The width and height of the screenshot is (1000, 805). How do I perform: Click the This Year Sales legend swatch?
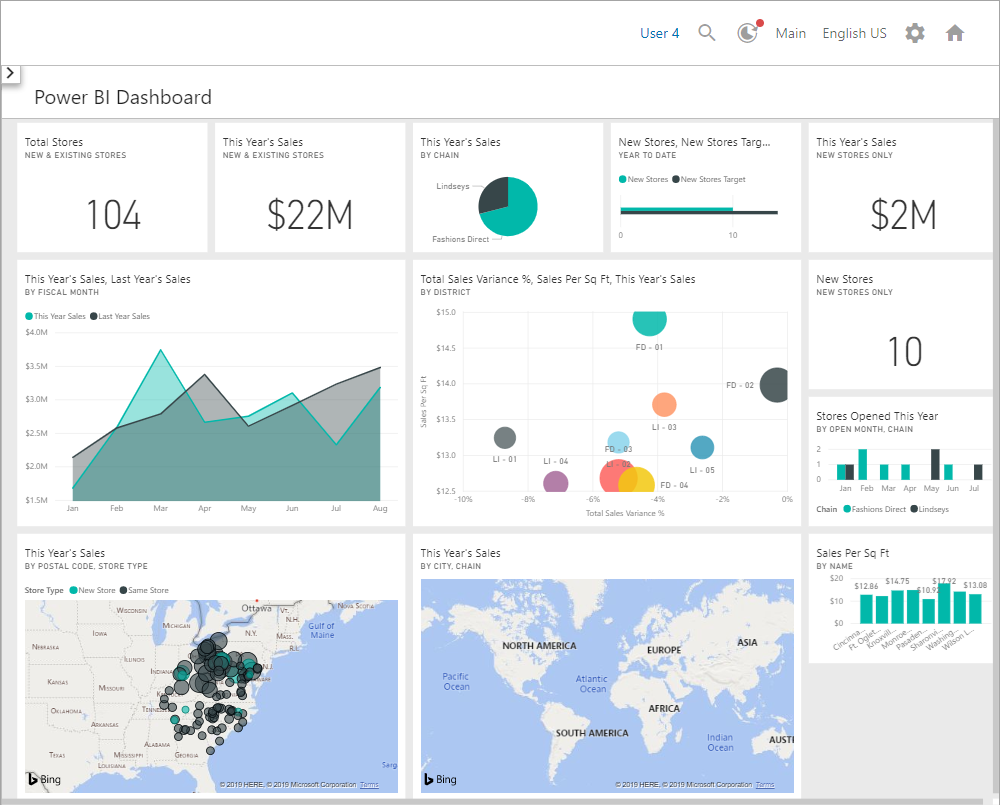(x=29, y=316)
